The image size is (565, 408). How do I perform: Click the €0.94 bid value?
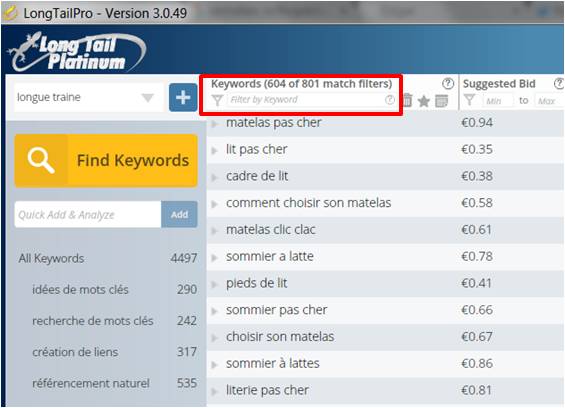(x=477, y=123)
